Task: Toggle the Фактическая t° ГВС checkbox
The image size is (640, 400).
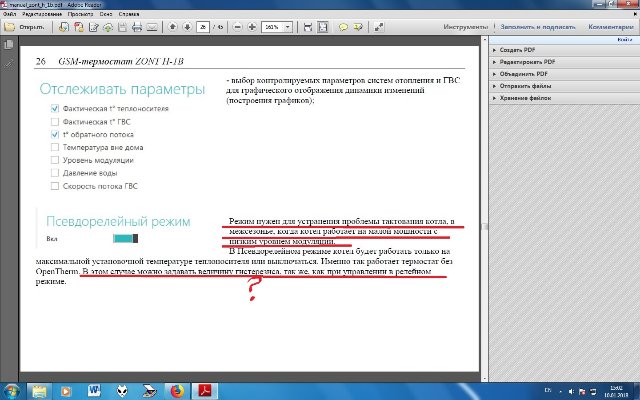Action: [55, 120]
